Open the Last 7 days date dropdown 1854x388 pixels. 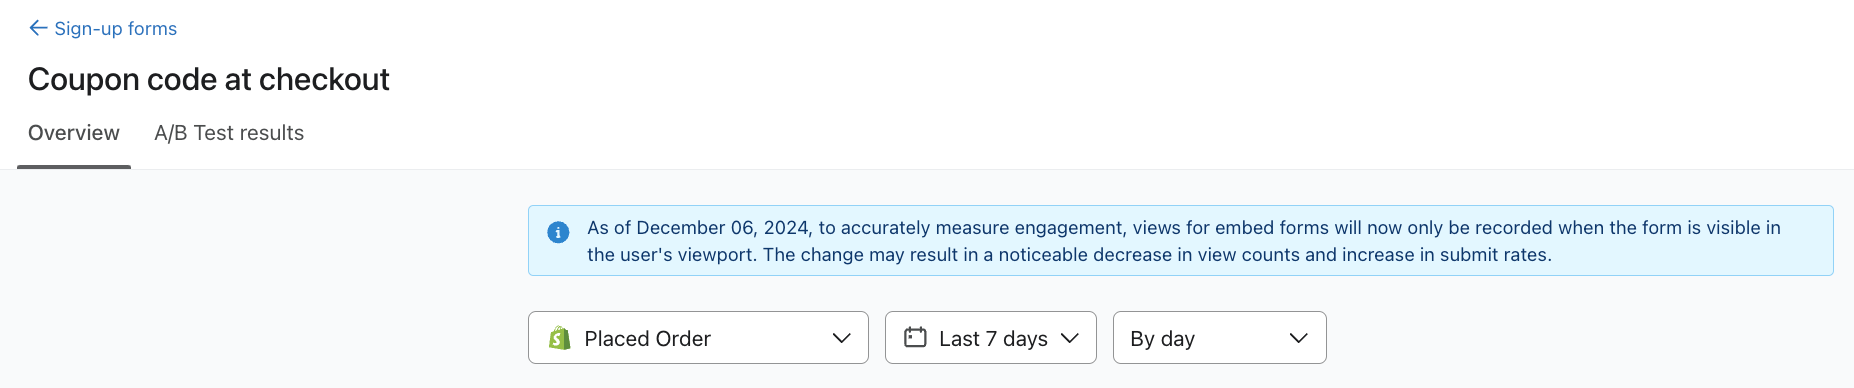click(x=991, y=338)
